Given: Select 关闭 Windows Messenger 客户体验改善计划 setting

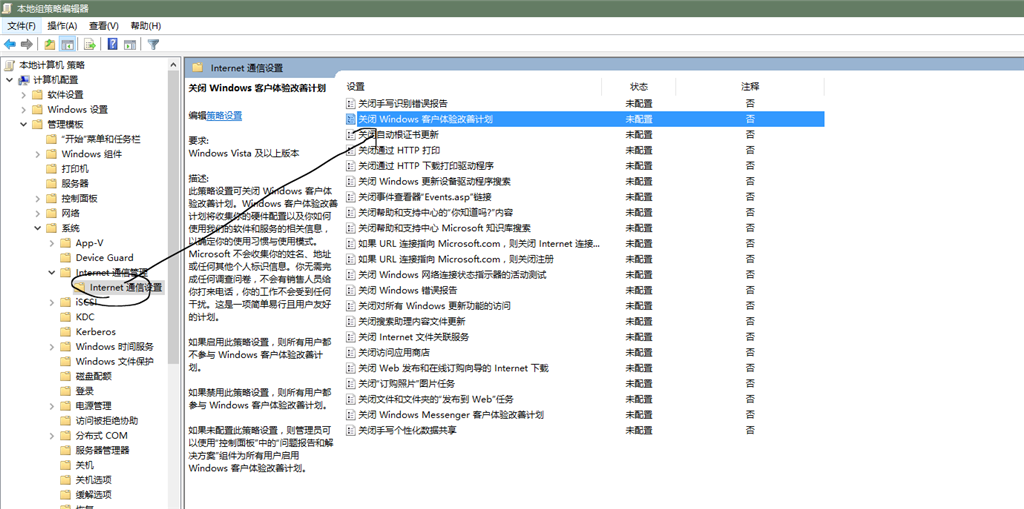Looking at the screenshot, I should coord(451,415).
